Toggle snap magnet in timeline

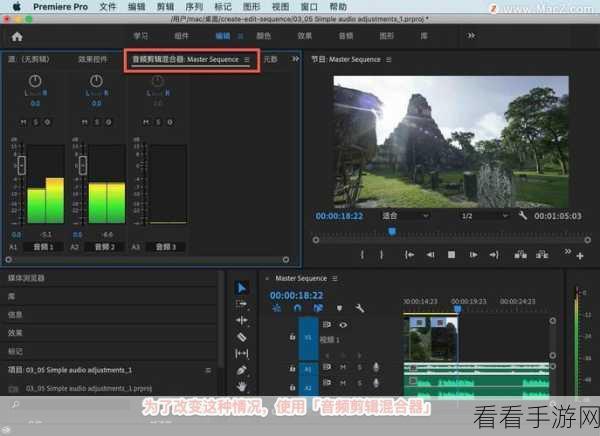click(298, 308)
